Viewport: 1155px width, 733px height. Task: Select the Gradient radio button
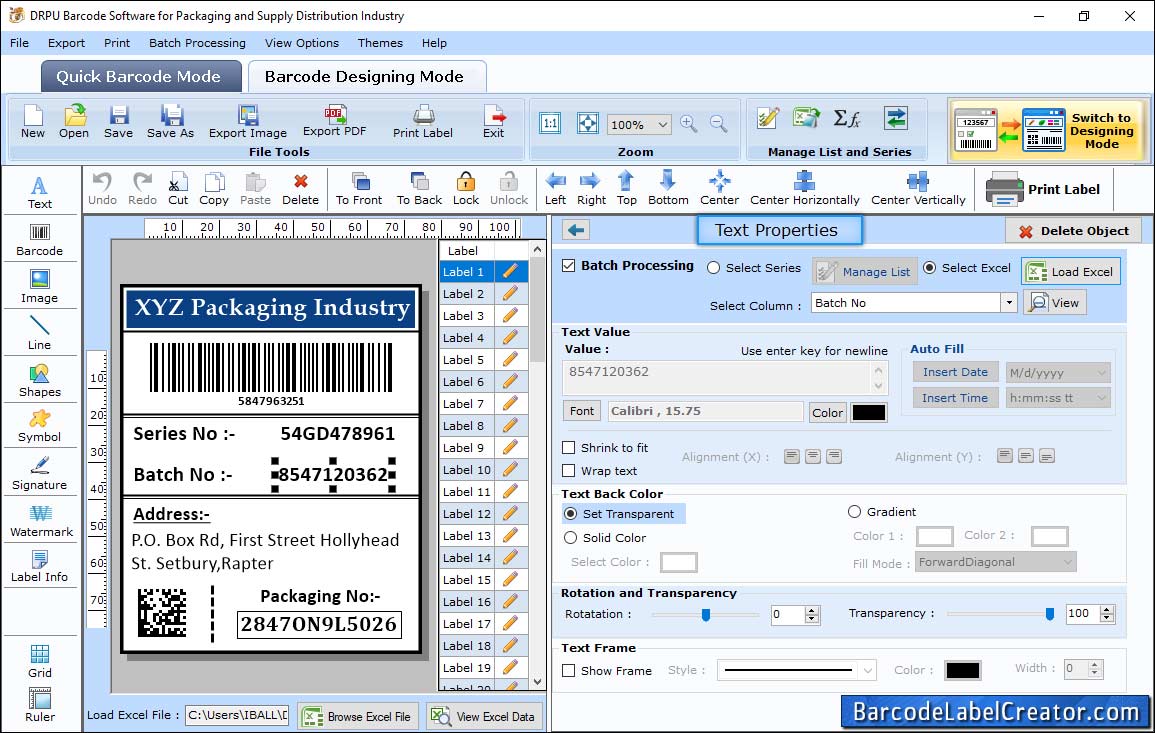(854, 511)
